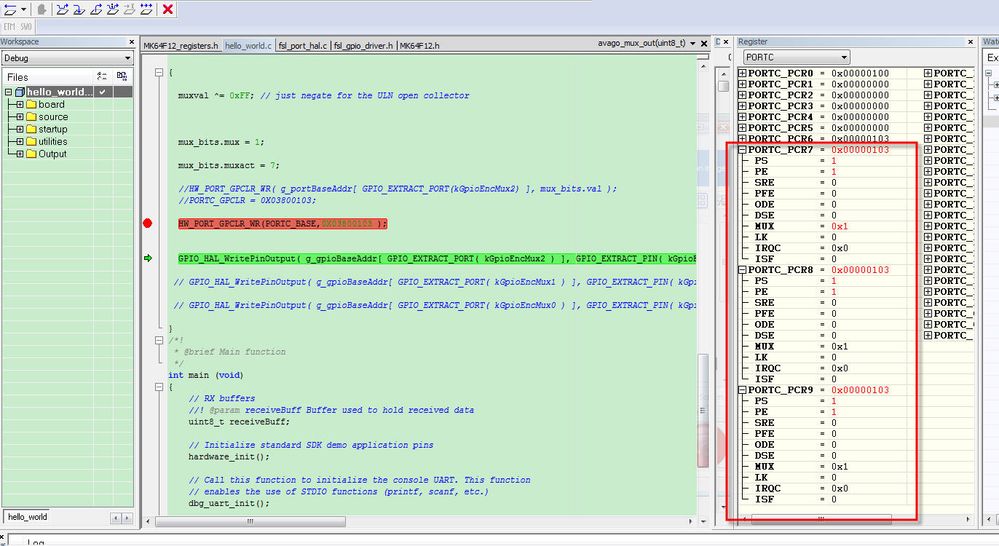The height and width of the screenshot is (546, 999).
Task: Click the editor vertical scrollbar thumb
Action: click(703, 411)
